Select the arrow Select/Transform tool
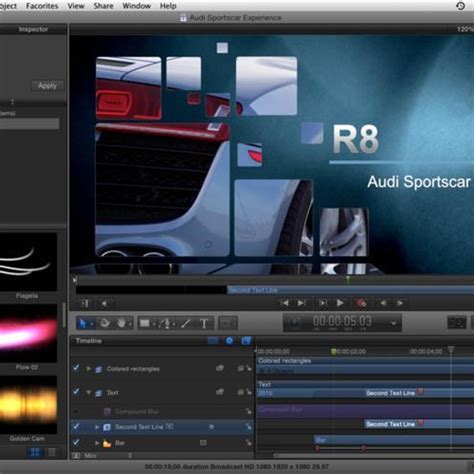Screen dimensions: 474x474 click(82, 323)
